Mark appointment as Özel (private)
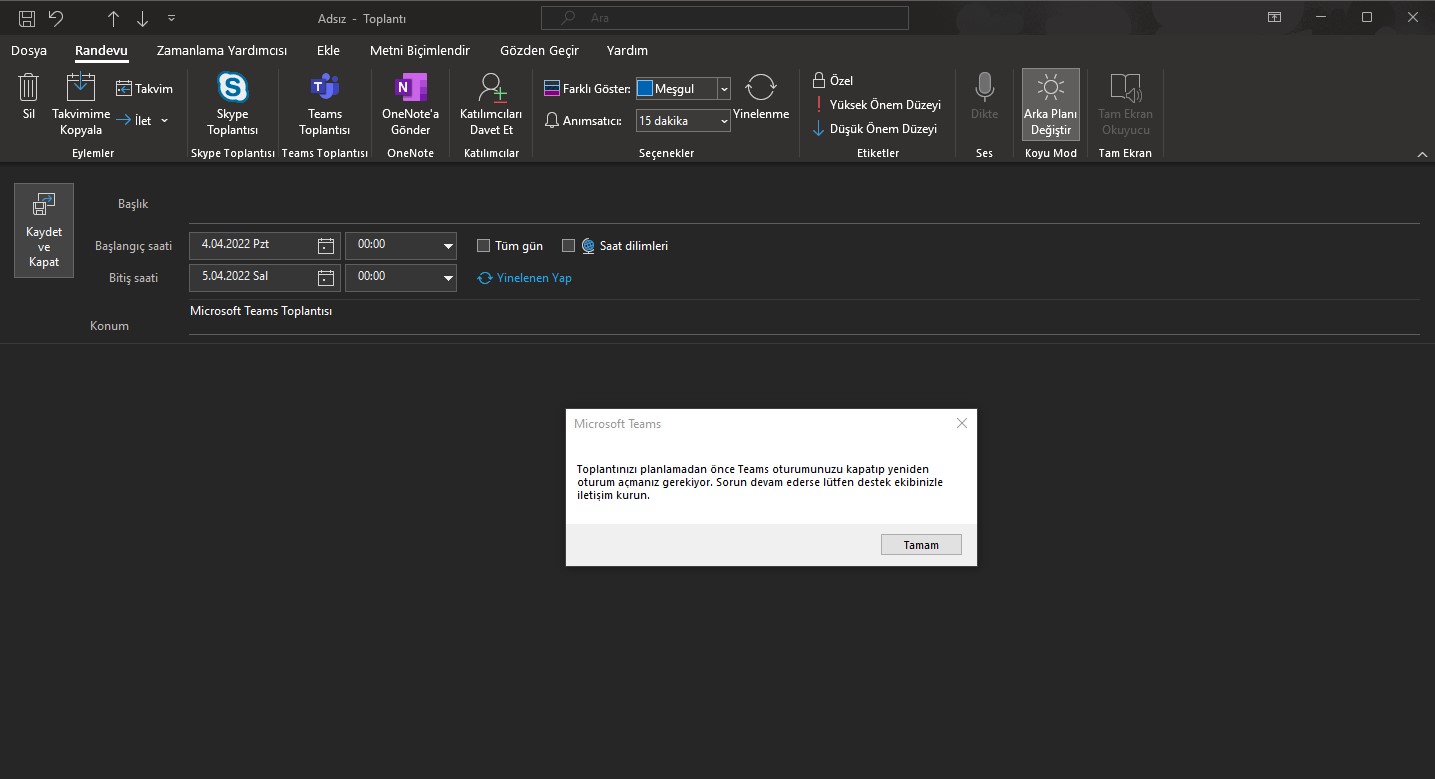This screenshot has height=779, width=1435. (832, 81)
